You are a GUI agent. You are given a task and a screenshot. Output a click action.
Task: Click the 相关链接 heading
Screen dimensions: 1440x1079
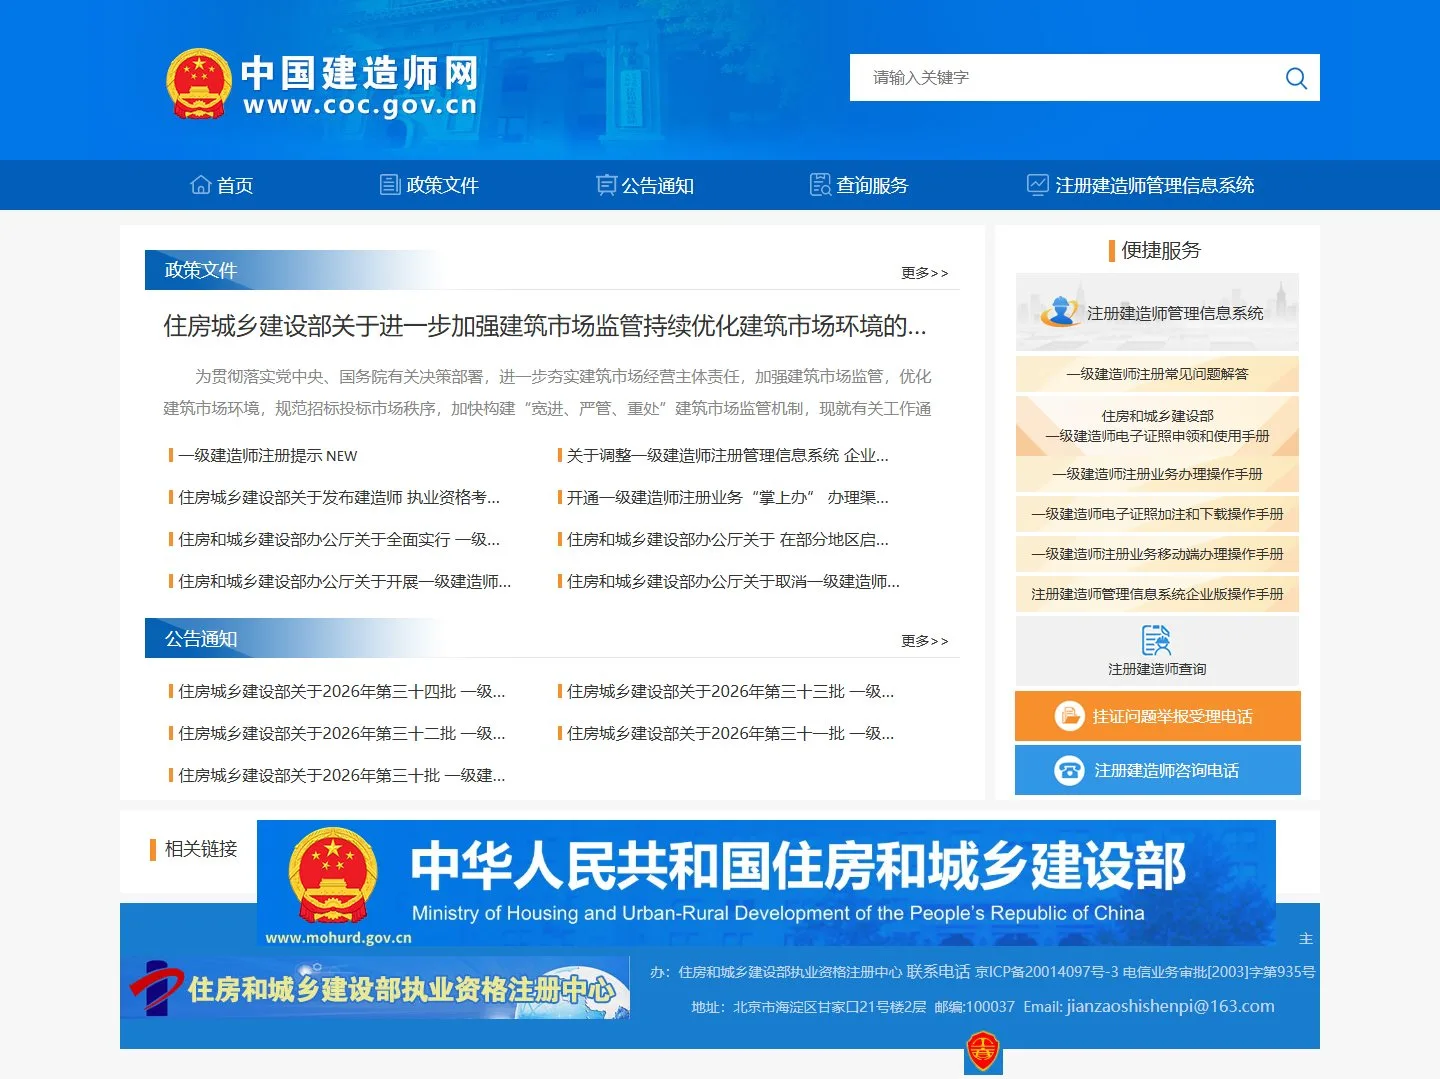201,849
